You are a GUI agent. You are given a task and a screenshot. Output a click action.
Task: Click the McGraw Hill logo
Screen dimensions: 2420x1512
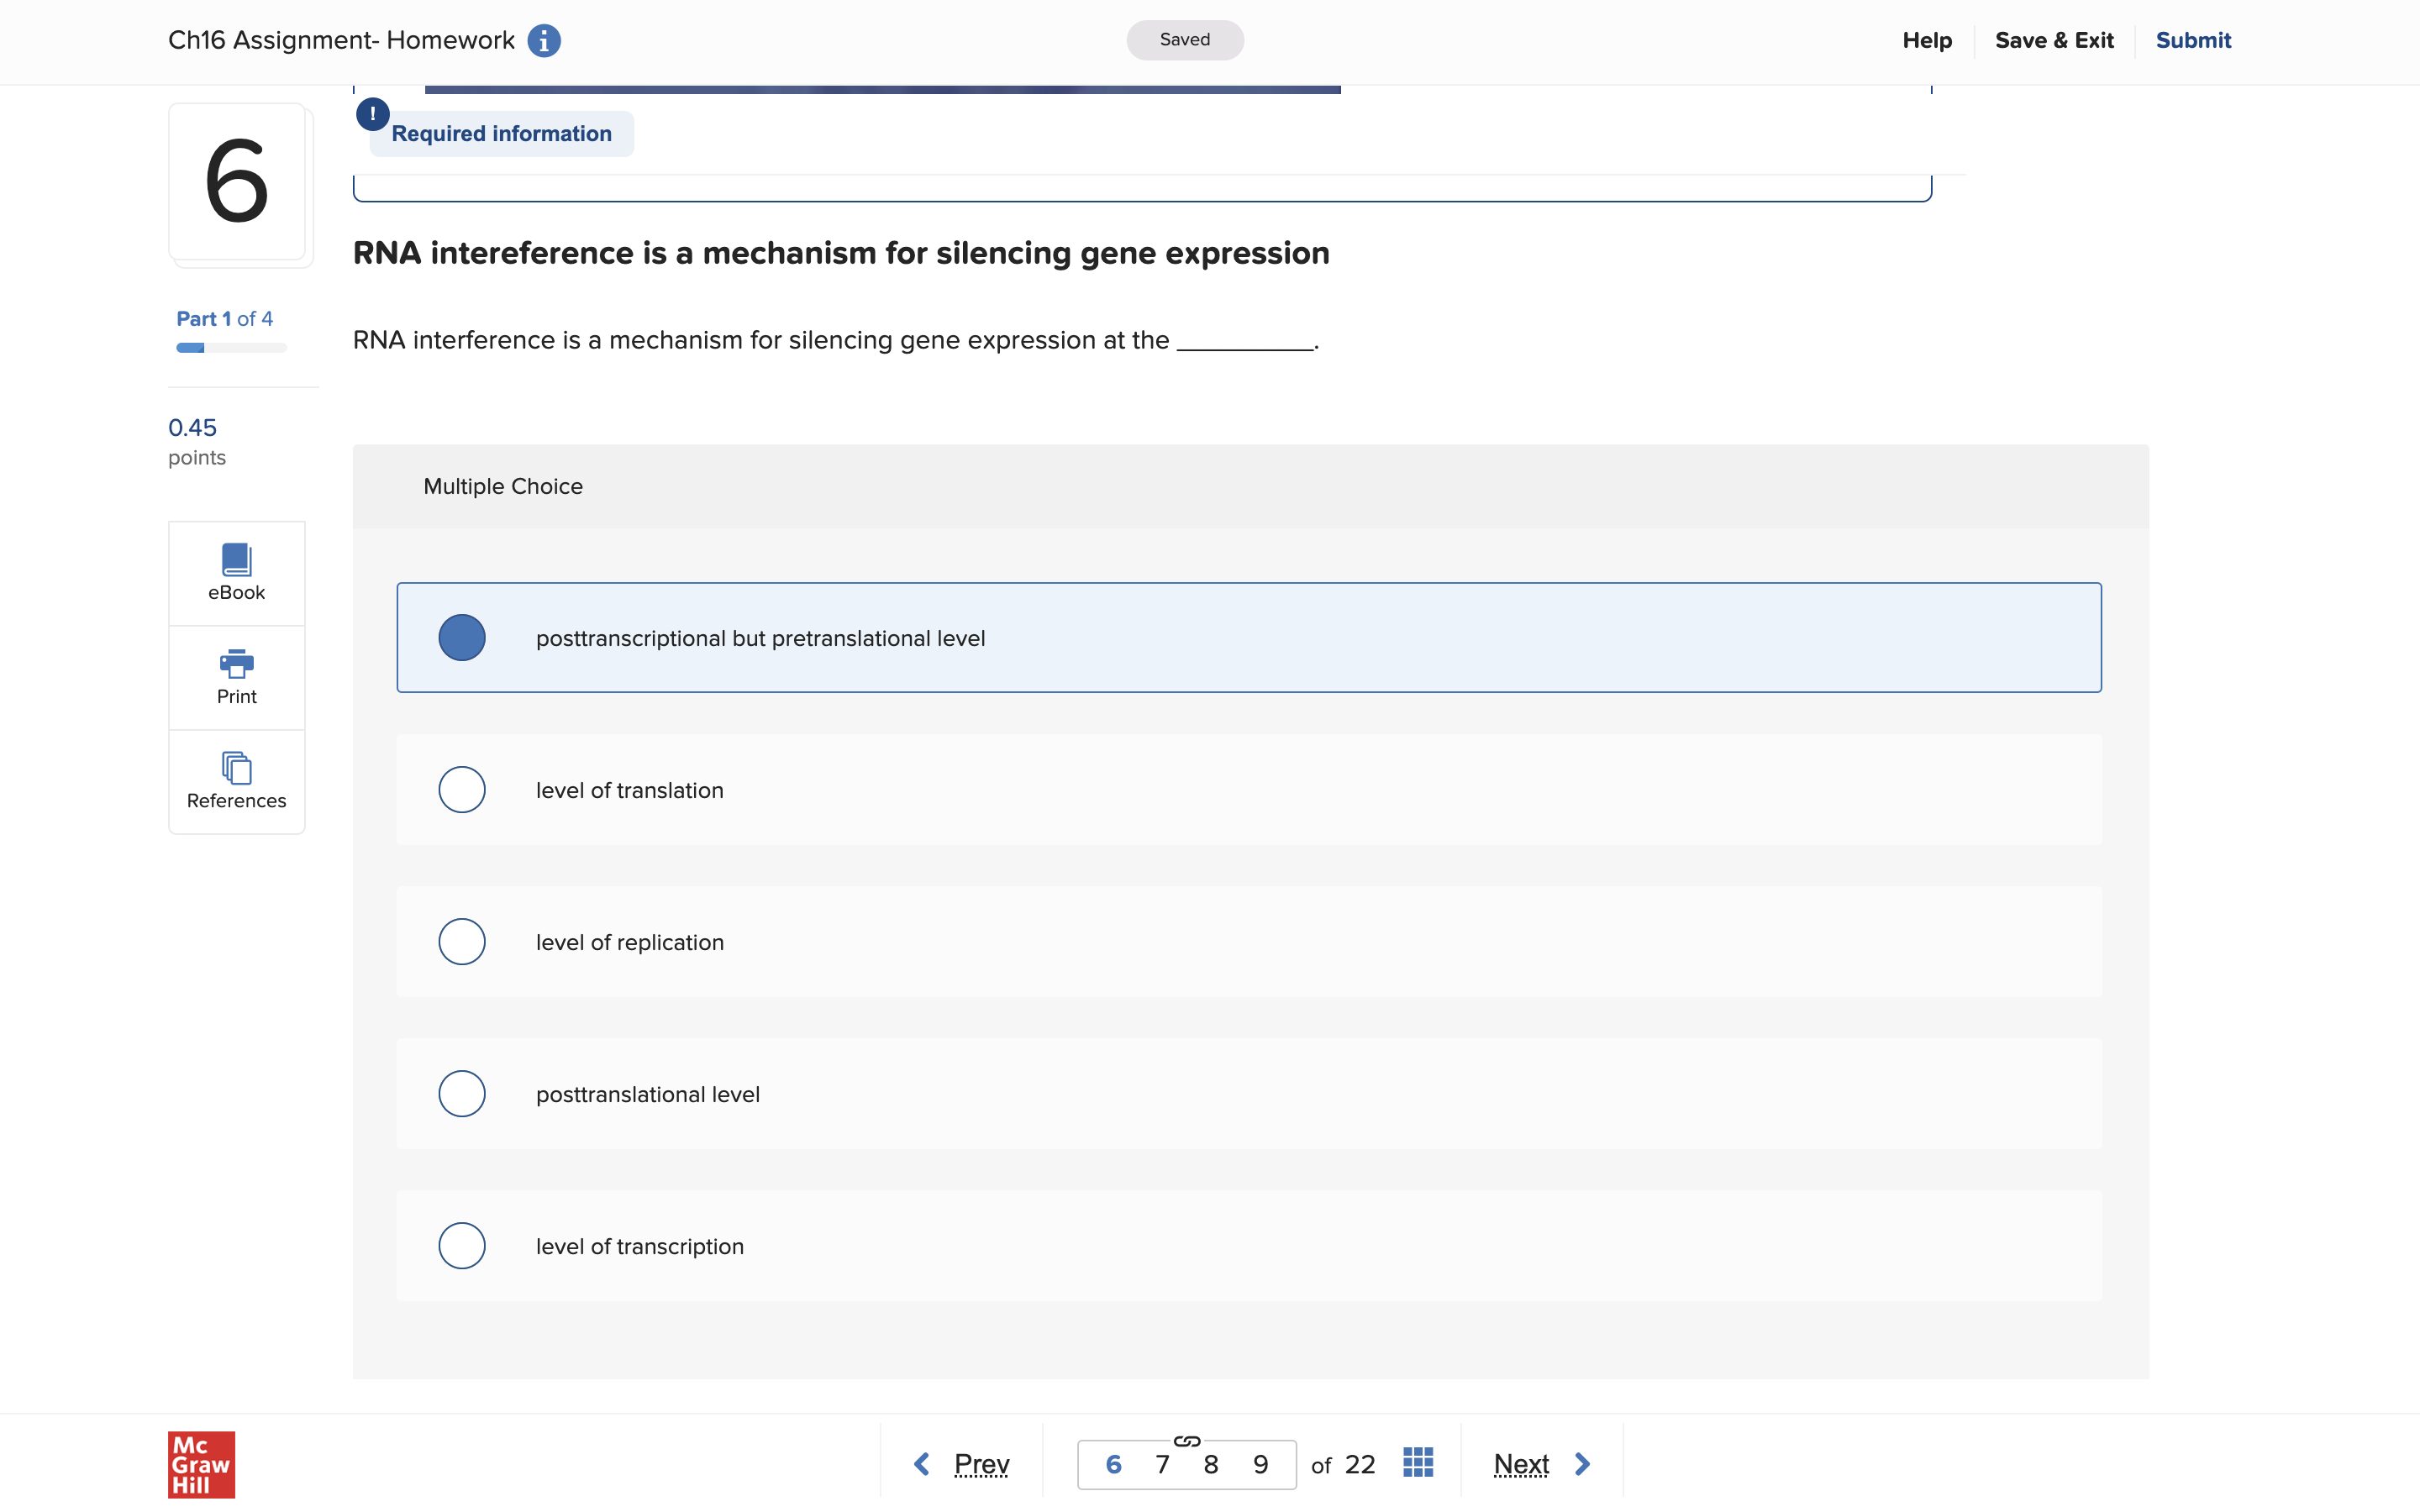point(201,1464)
